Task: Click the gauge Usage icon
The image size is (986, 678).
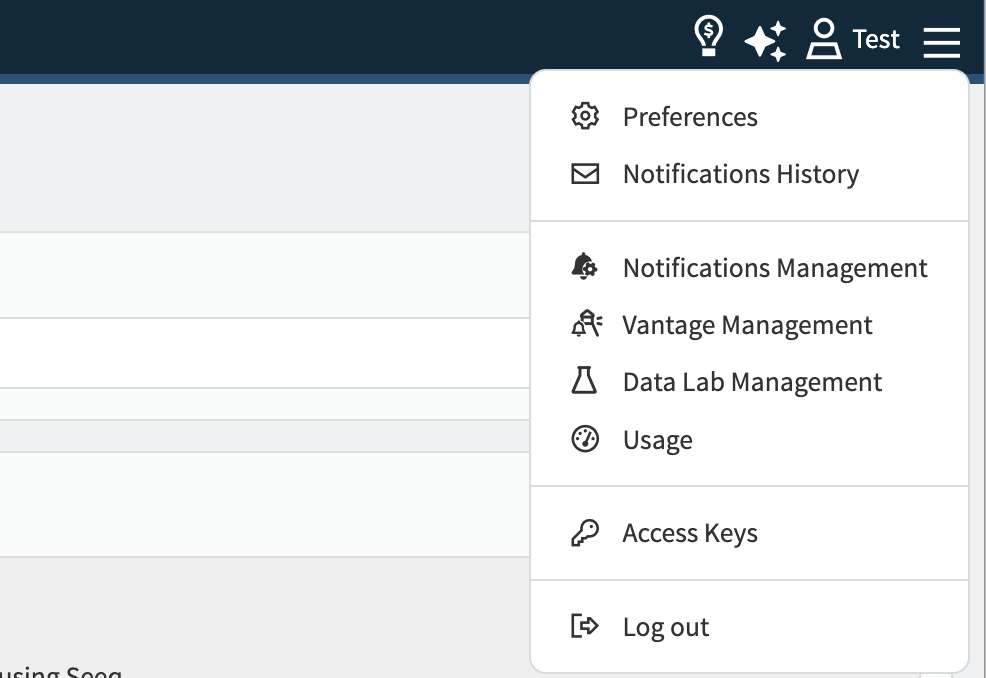Action: [x=585, y=439]
